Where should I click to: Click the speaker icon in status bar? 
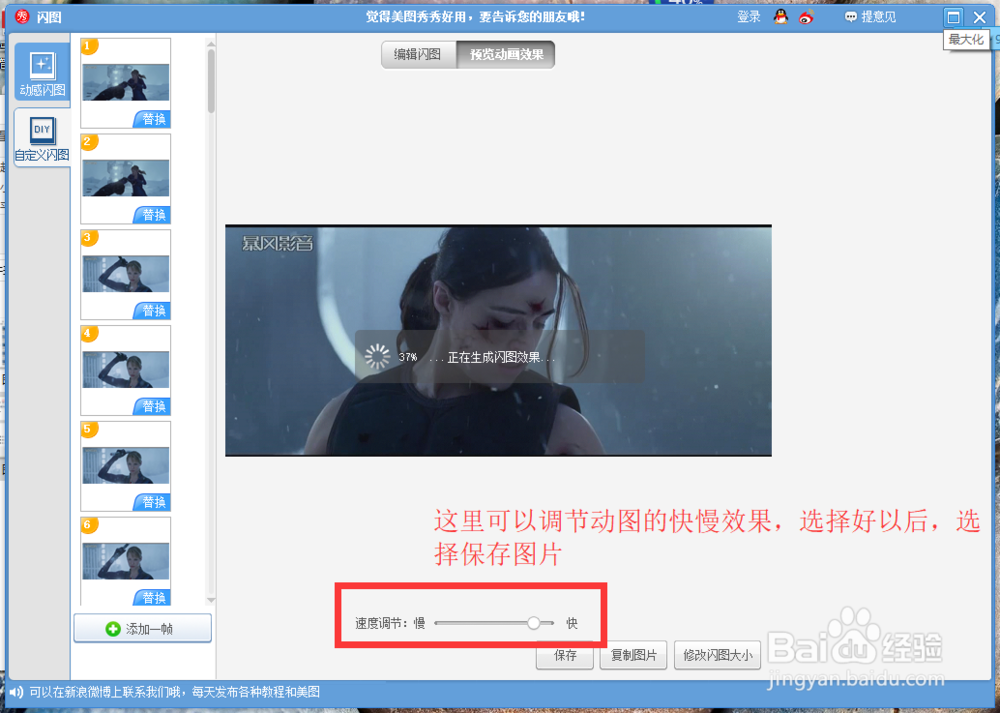[17, 692]
